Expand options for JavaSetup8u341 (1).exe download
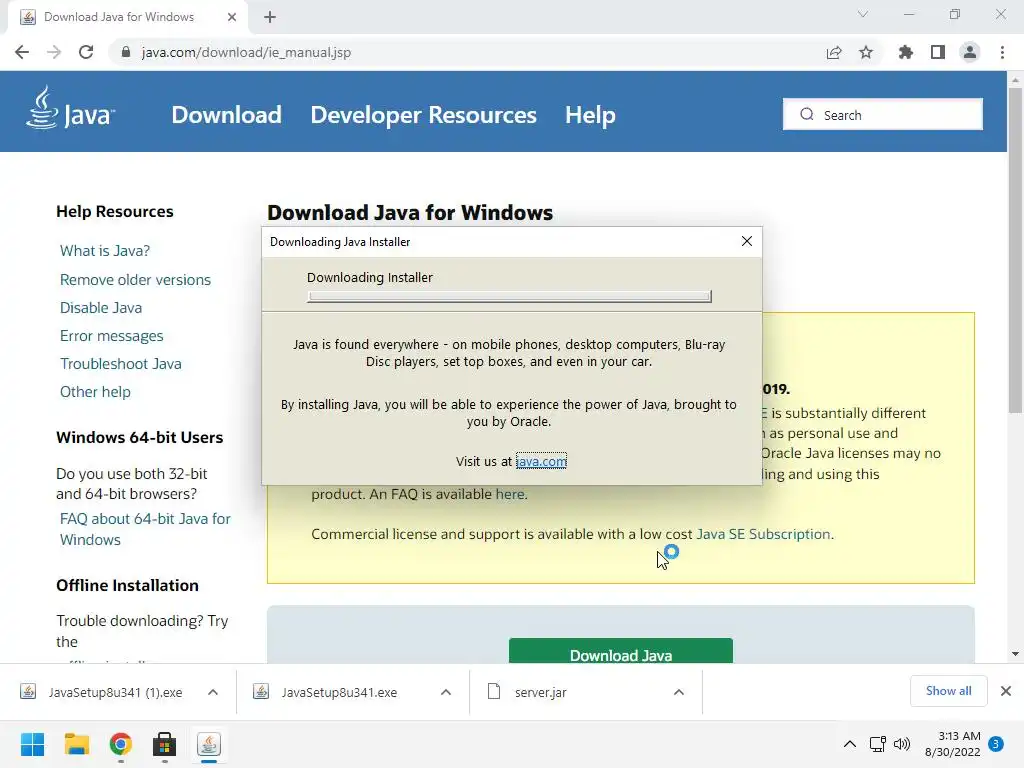 point(213,692)
